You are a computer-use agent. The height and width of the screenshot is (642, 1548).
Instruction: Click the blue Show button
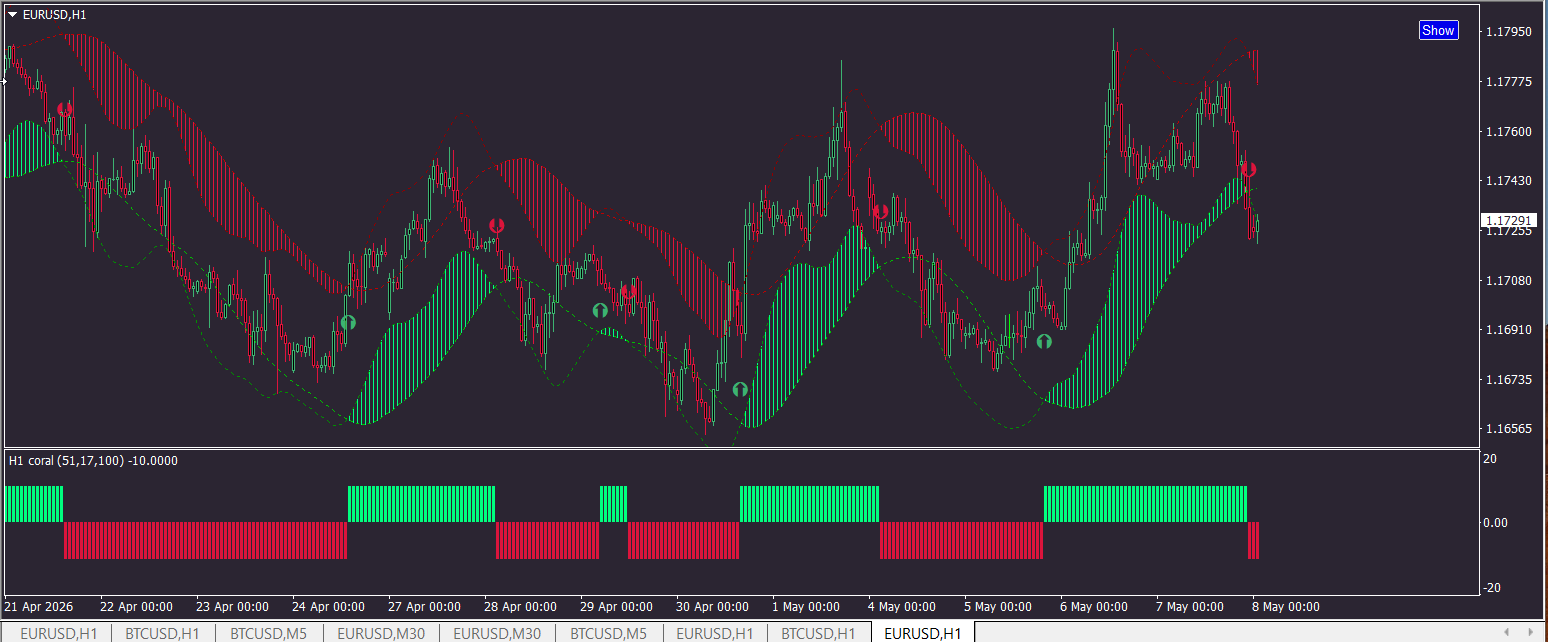click(1438, 30)
